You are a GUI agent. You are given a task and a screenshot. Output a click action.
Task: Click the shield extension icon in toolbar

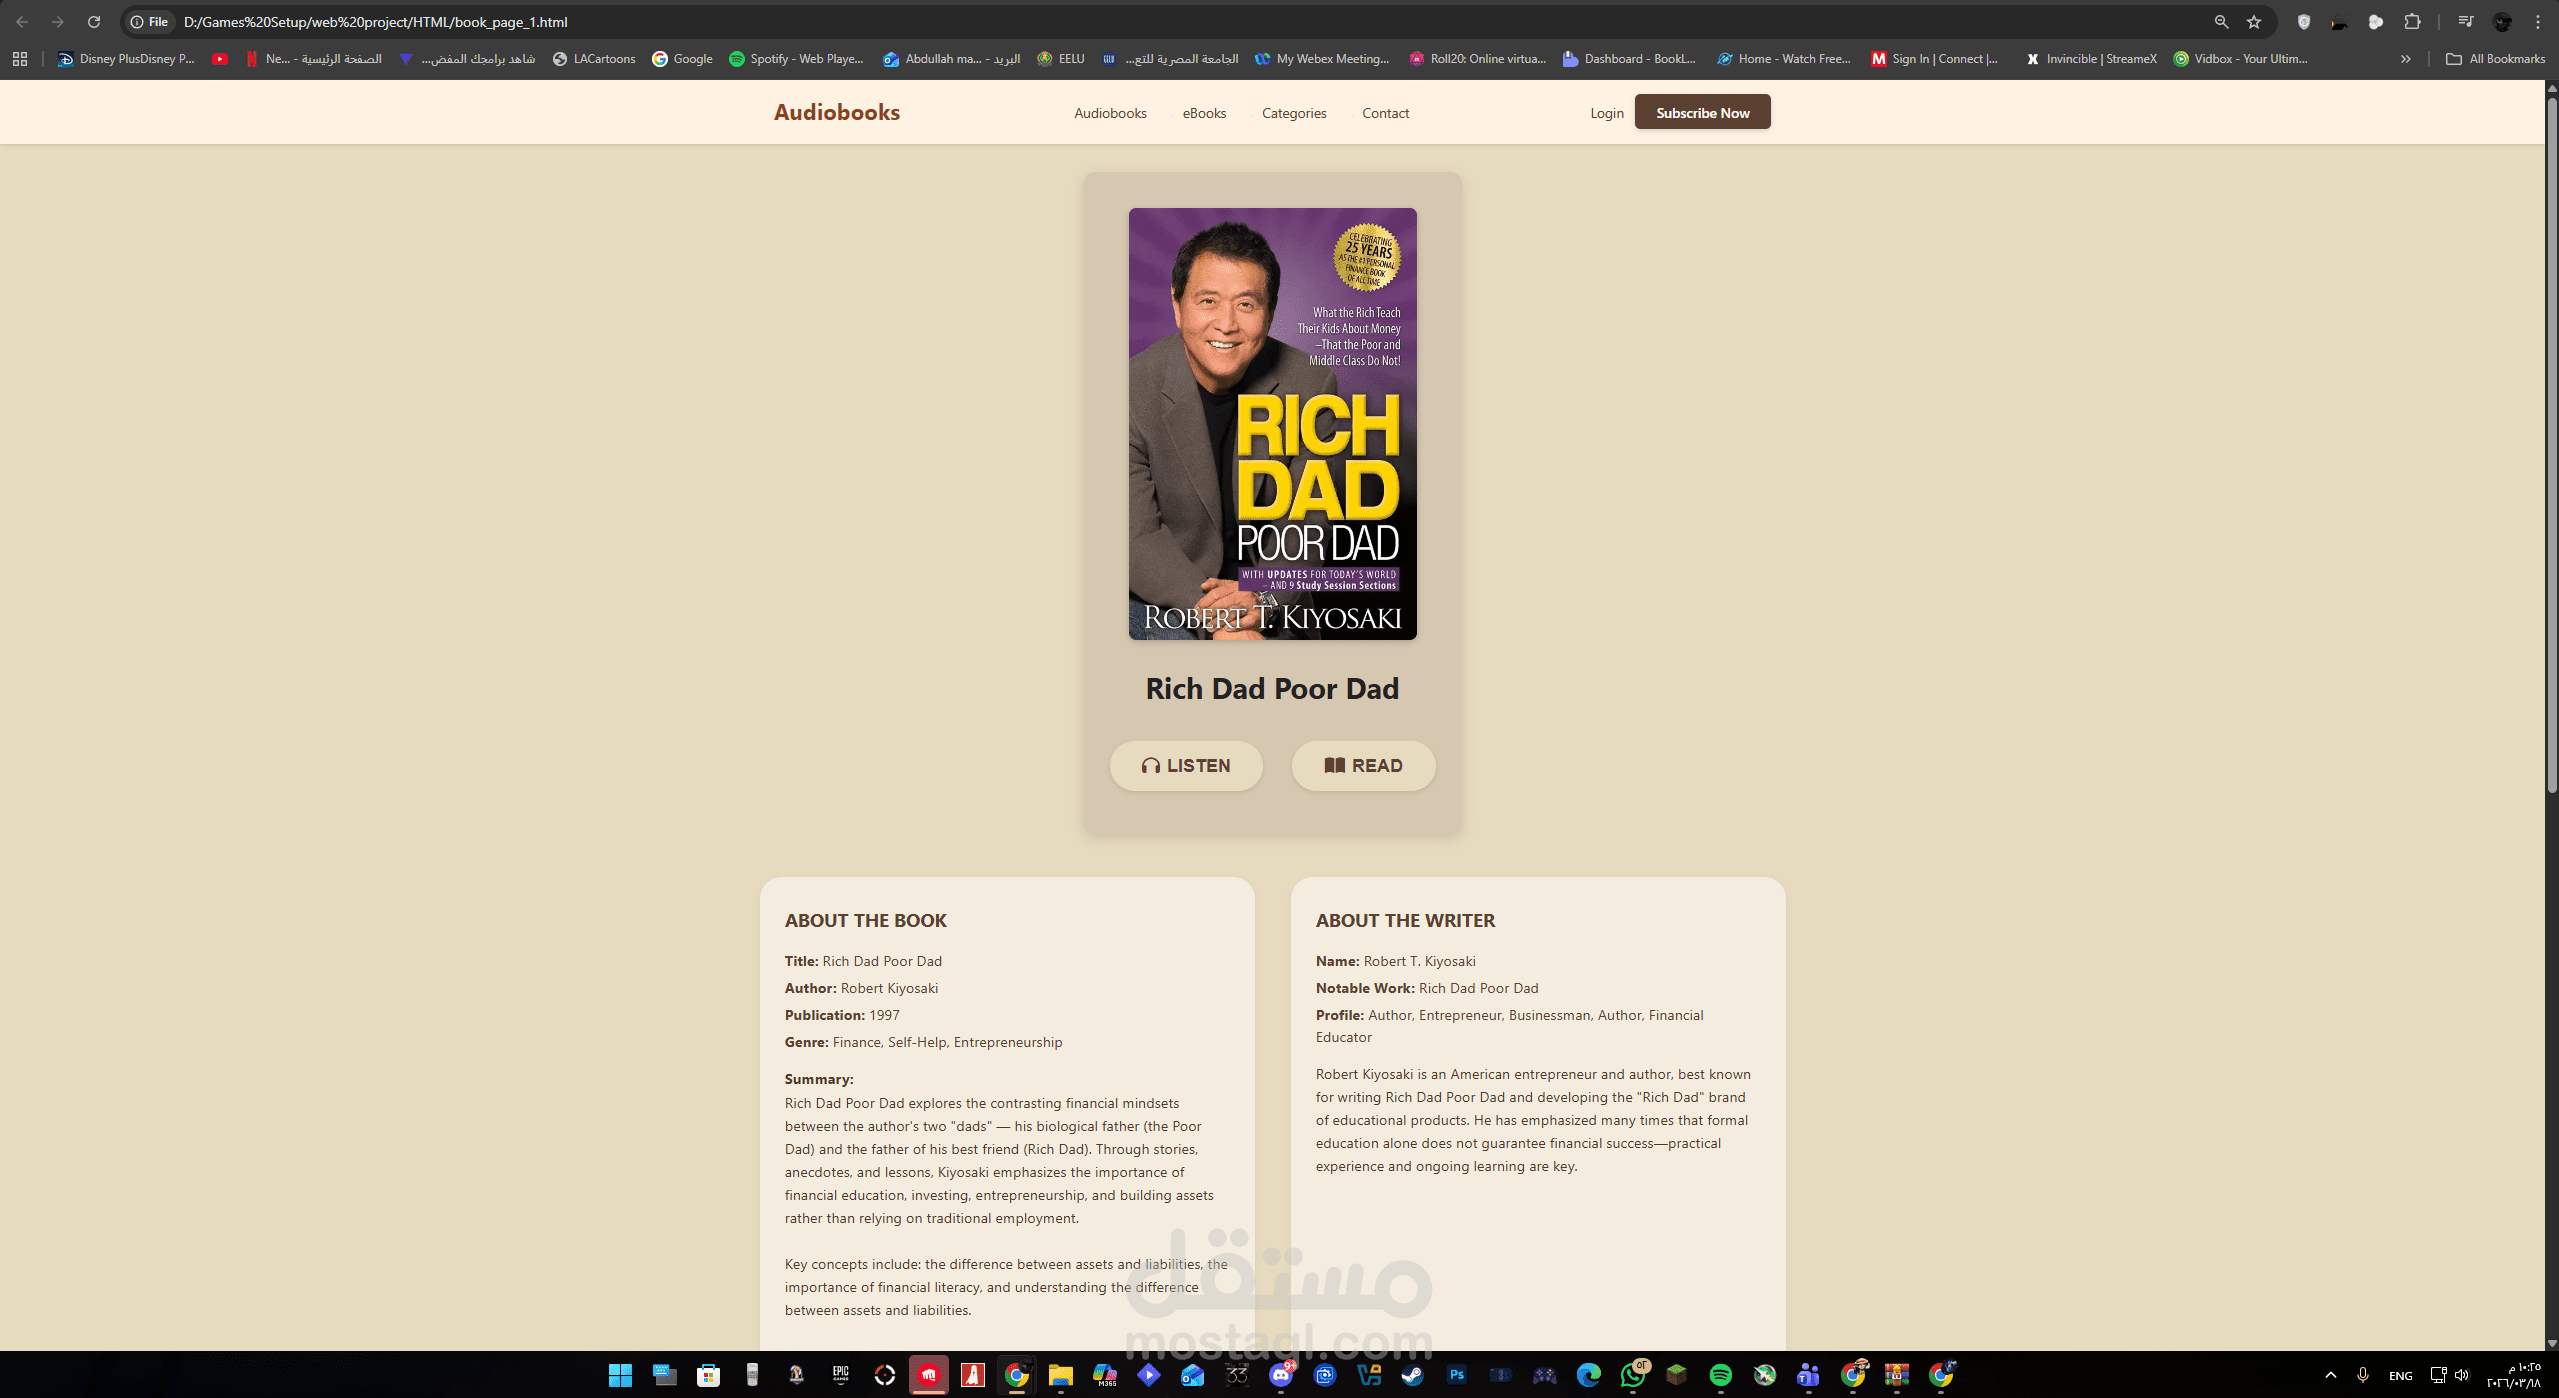(x=2304, y=22)
